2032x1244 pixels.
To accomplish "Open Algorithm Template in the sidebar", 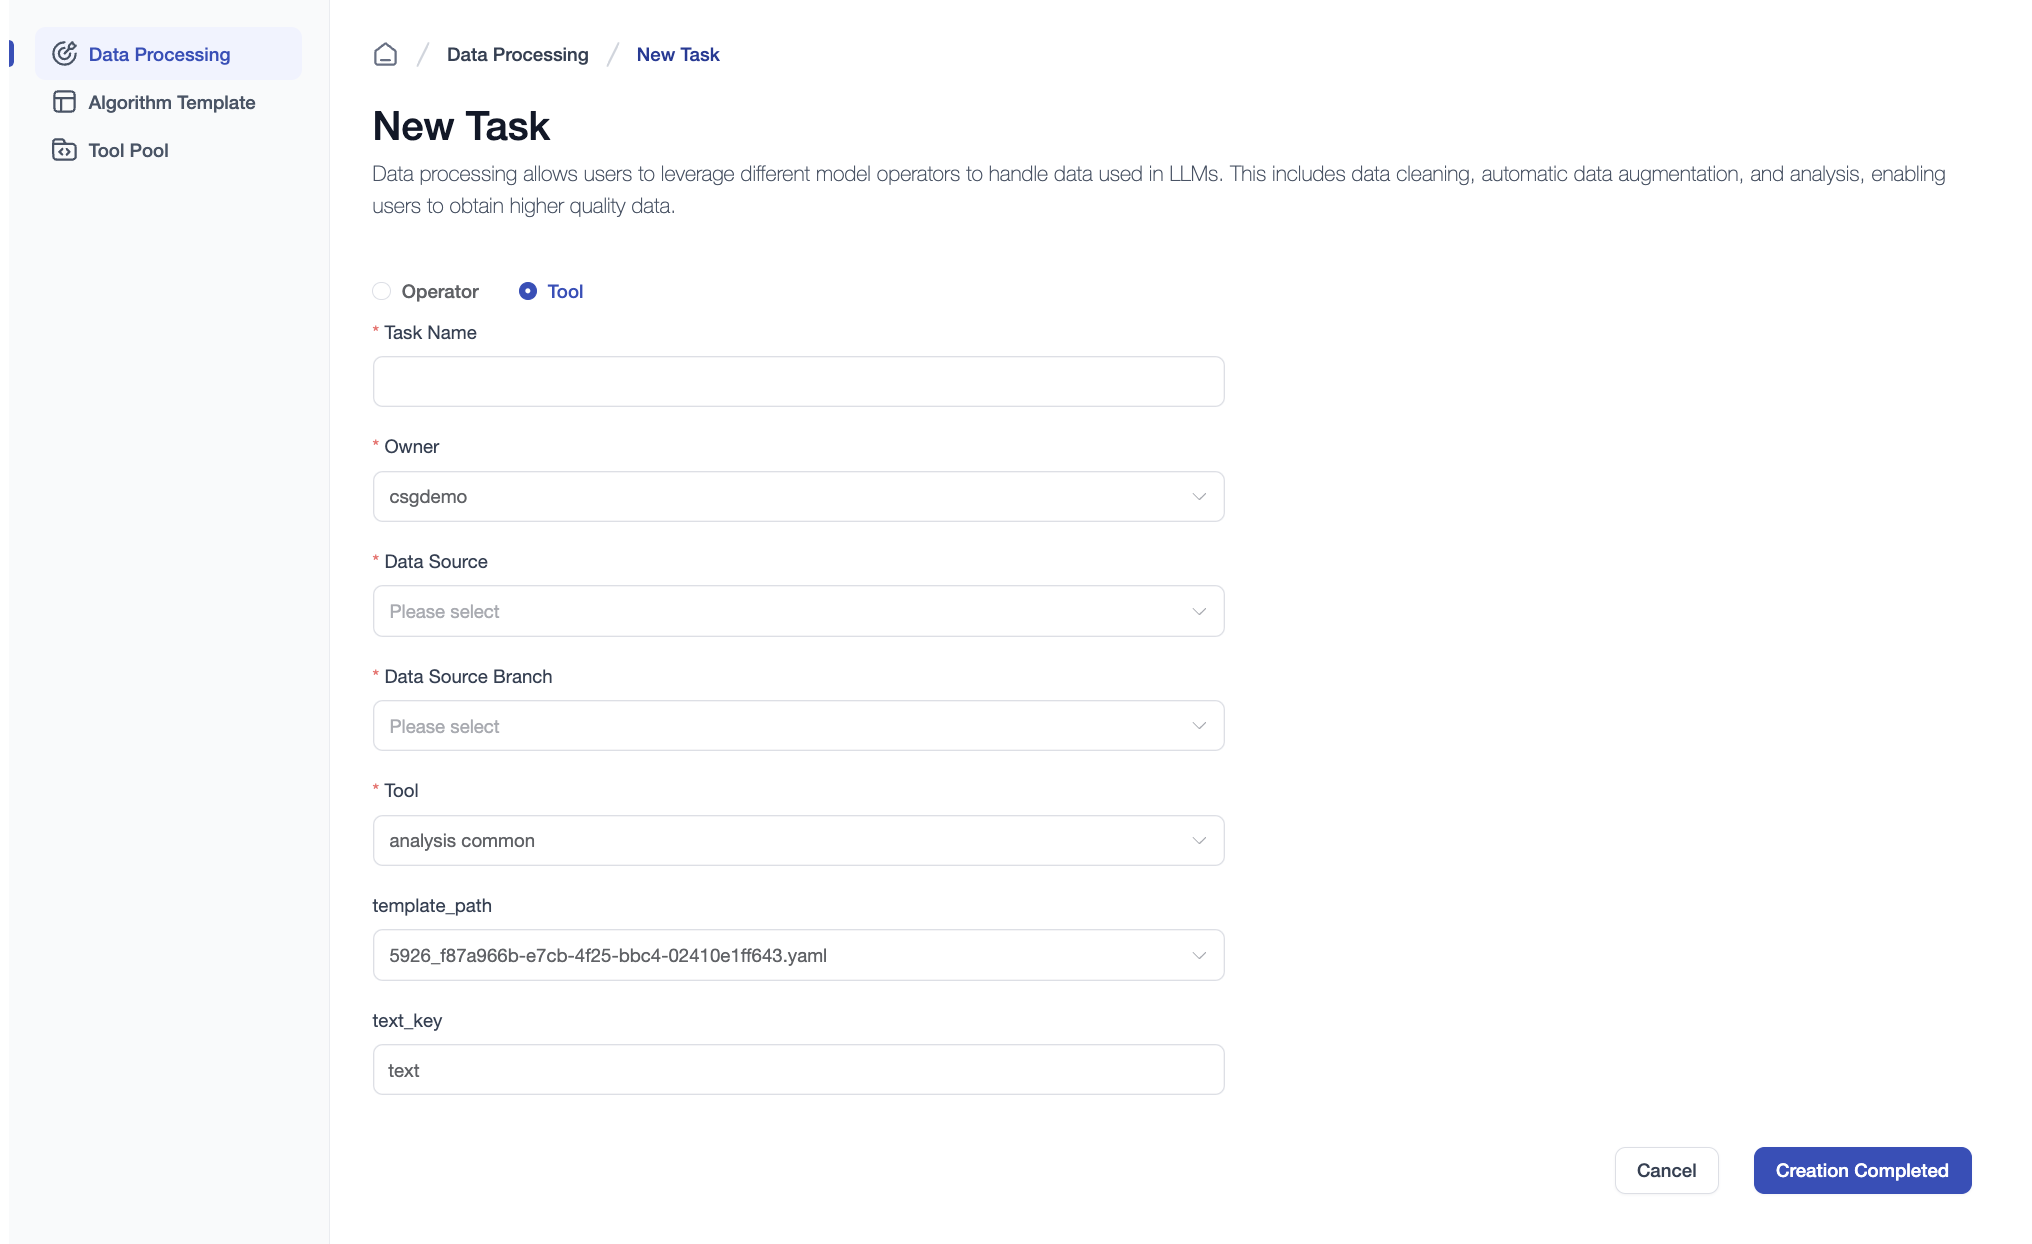I will pos(171,102).
